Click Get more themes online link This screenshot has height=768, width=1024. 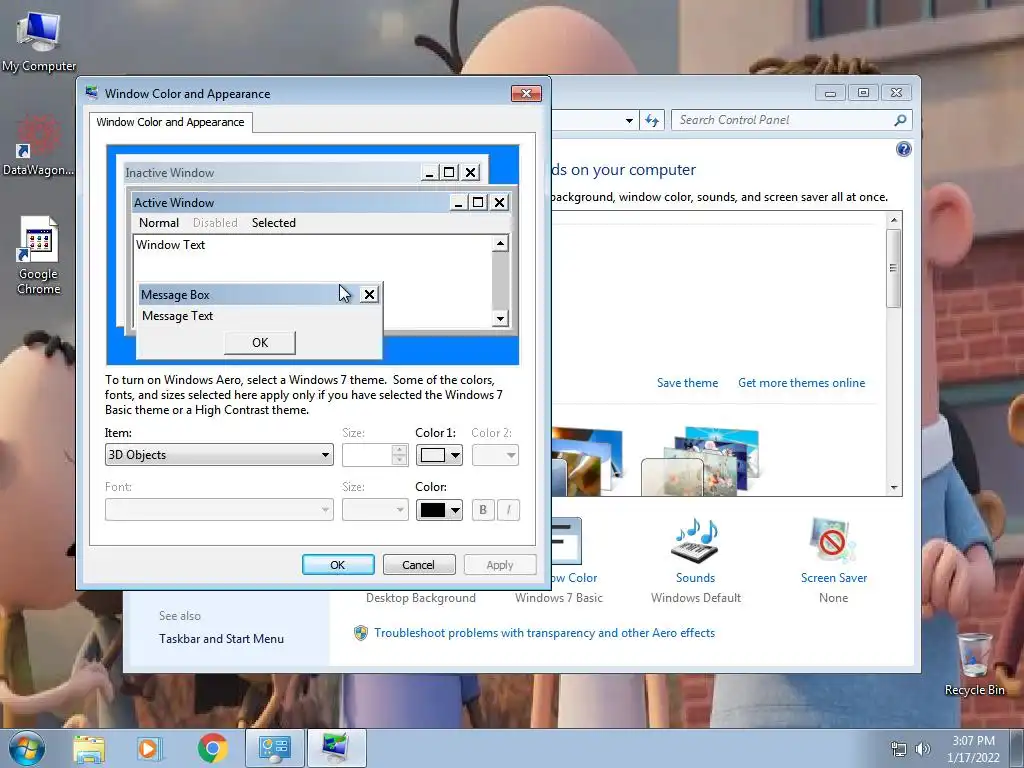point(801,383)
